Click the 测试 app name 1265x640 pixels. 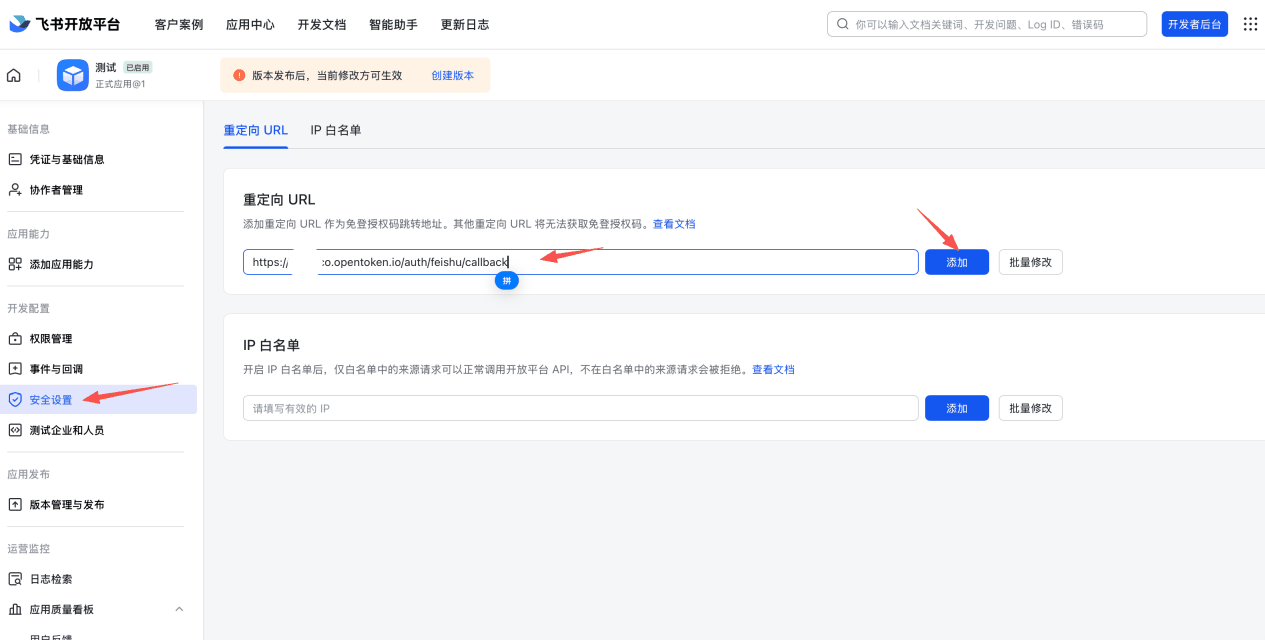tap(106, 67)
